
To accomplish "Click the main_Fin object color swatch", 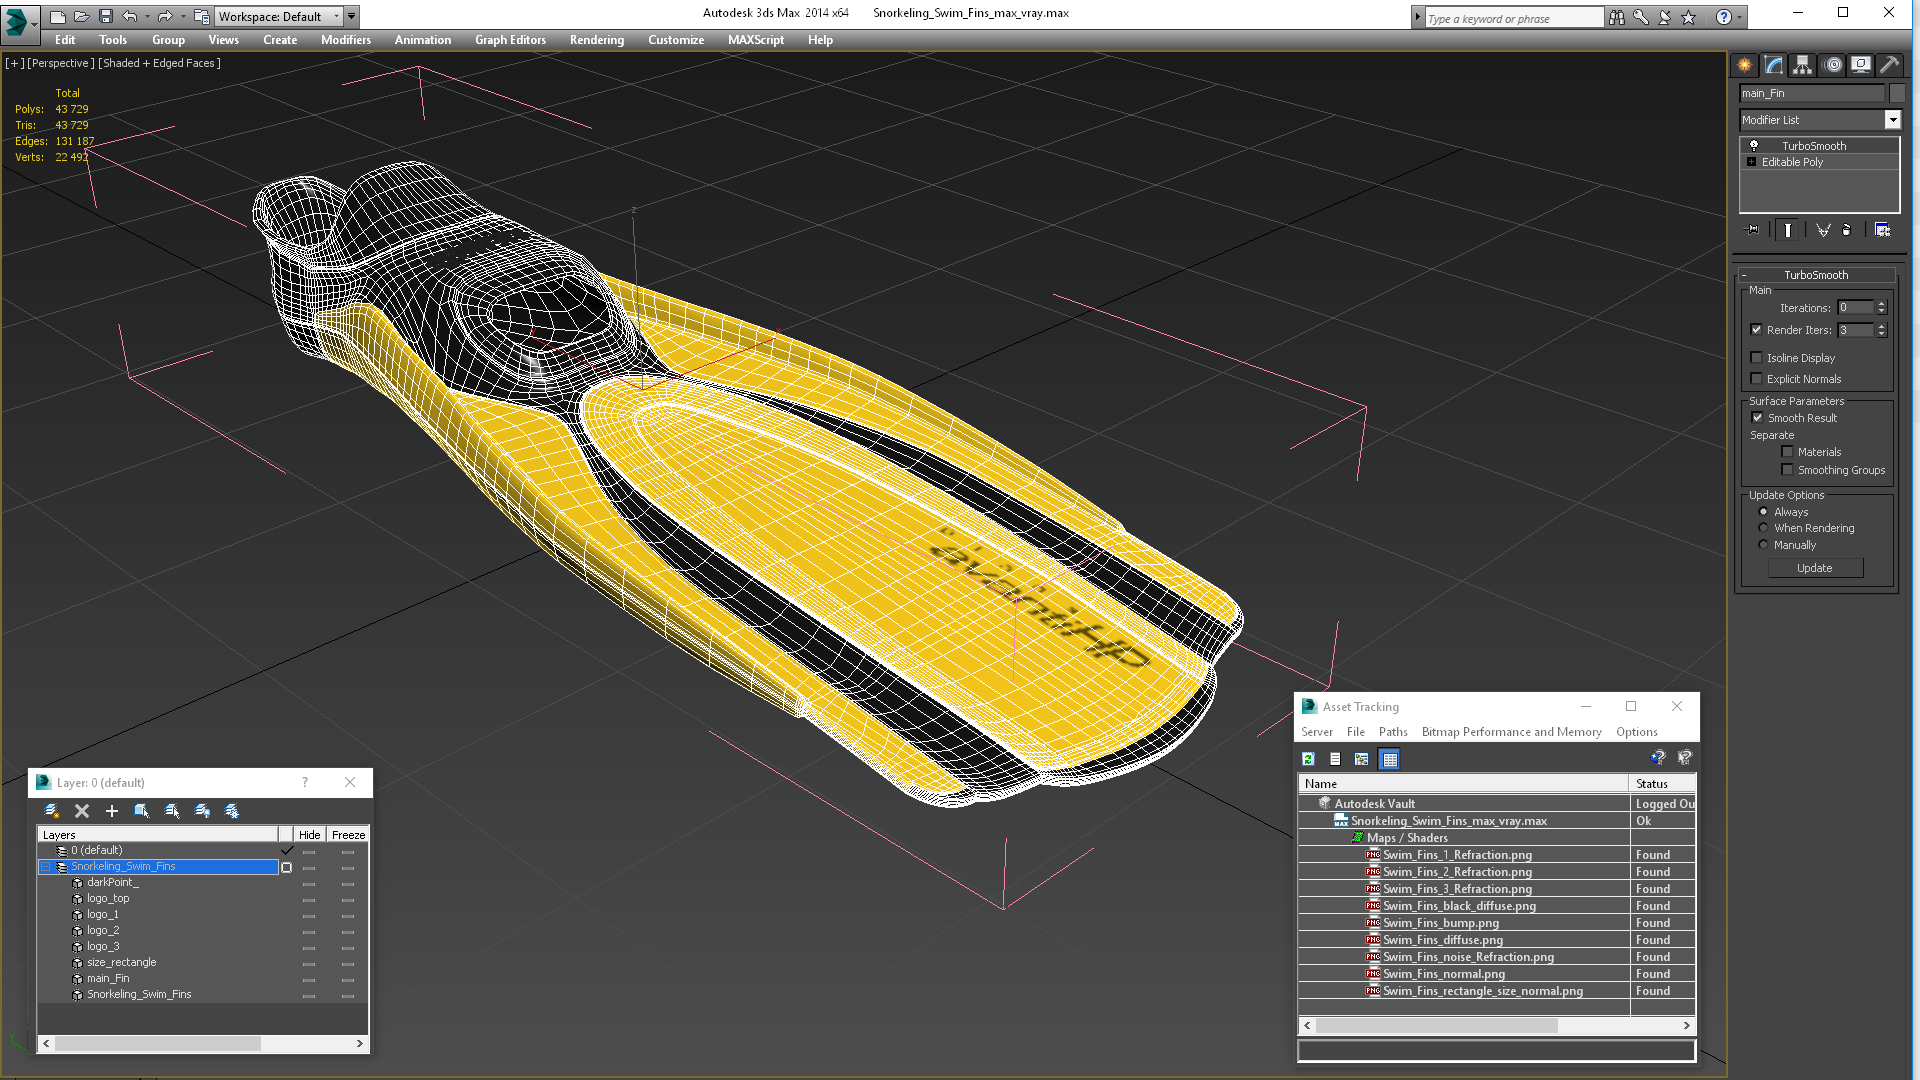I will coord(1896,93).
